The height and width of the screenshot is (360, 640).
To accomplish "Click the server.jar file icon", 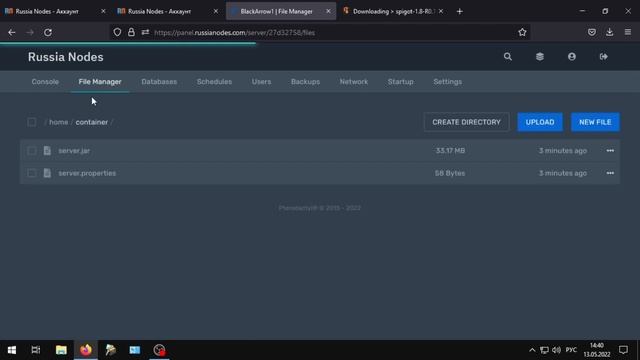I will [47, 151].
